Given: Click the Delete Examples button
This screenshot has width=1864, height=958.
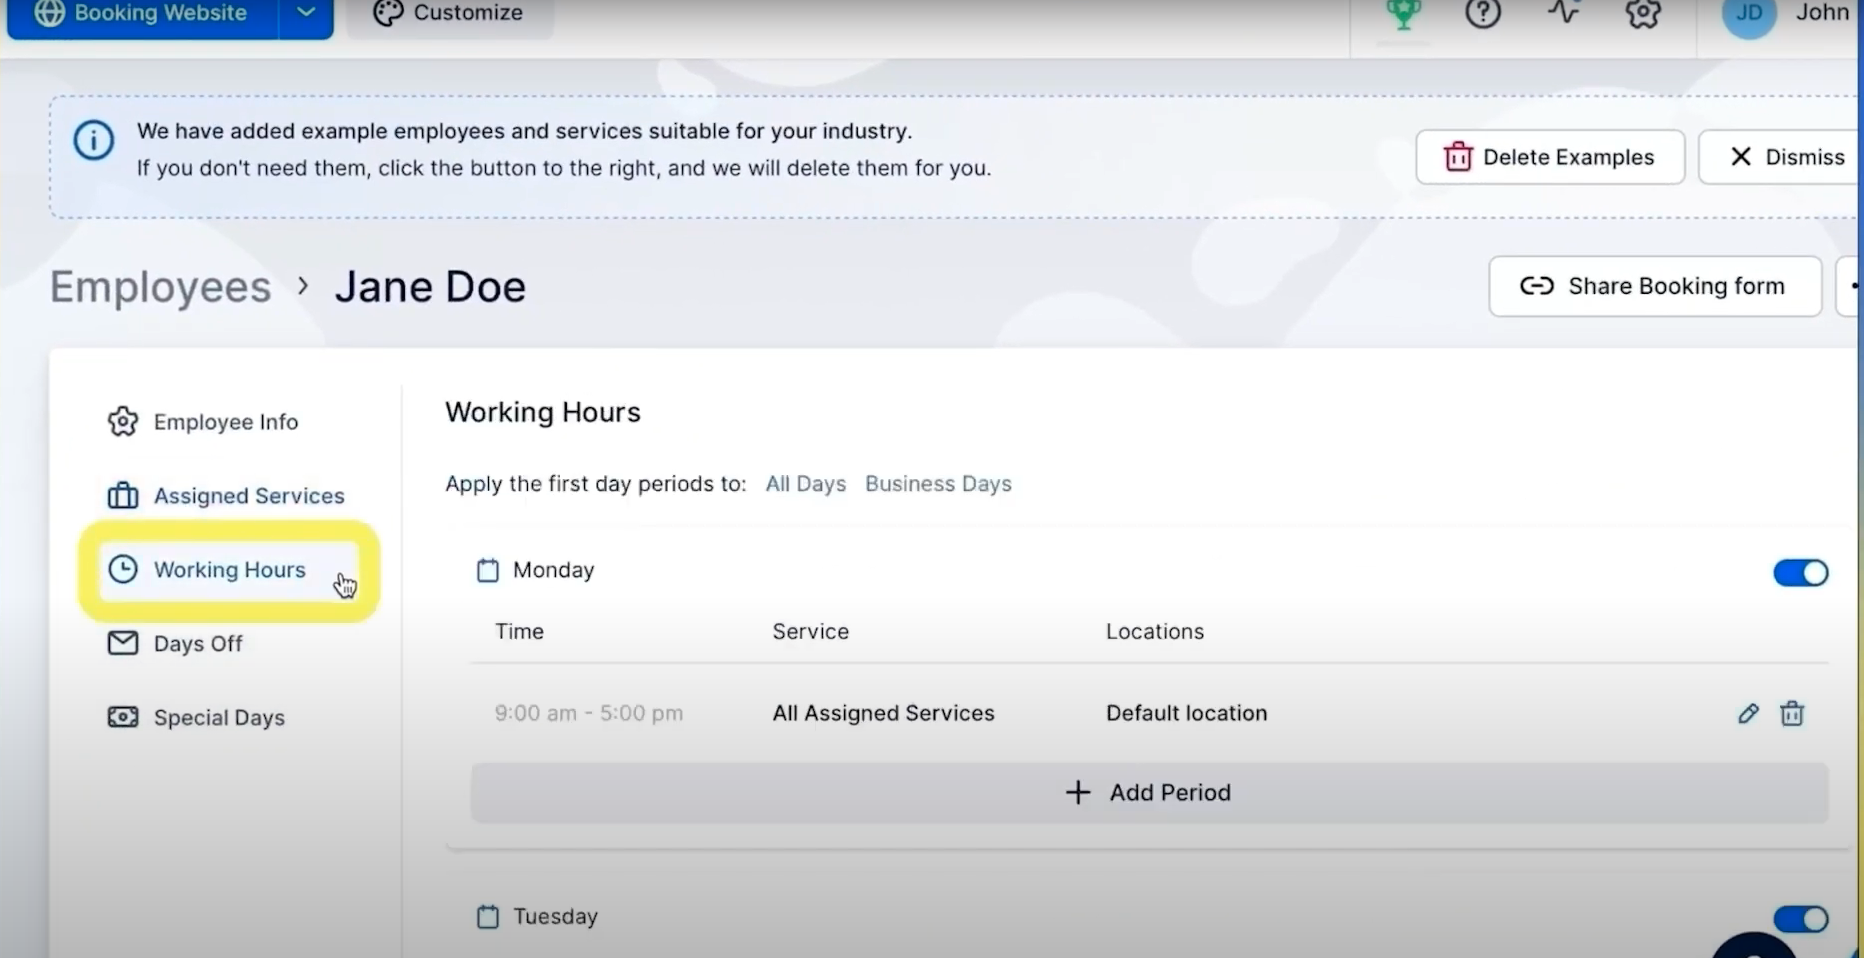Looking at the screenshot, I should [x=1549, y=157].
